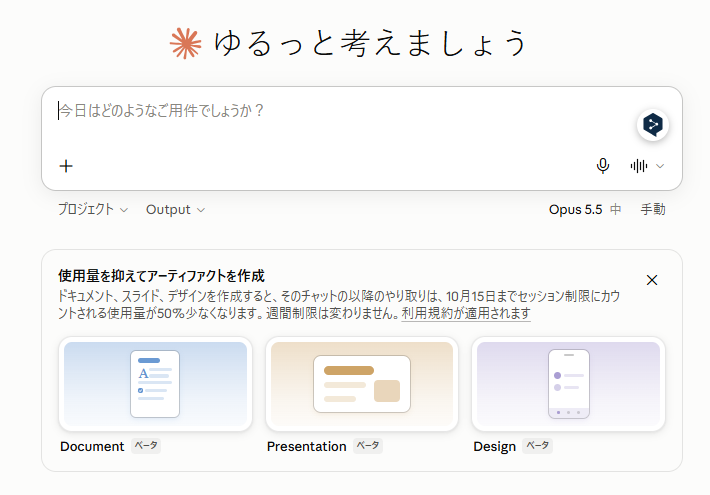This screenshot has width=710, height=495.
Task: Open the 利用規約が適用されます link
Action: (x=466, y=313)
